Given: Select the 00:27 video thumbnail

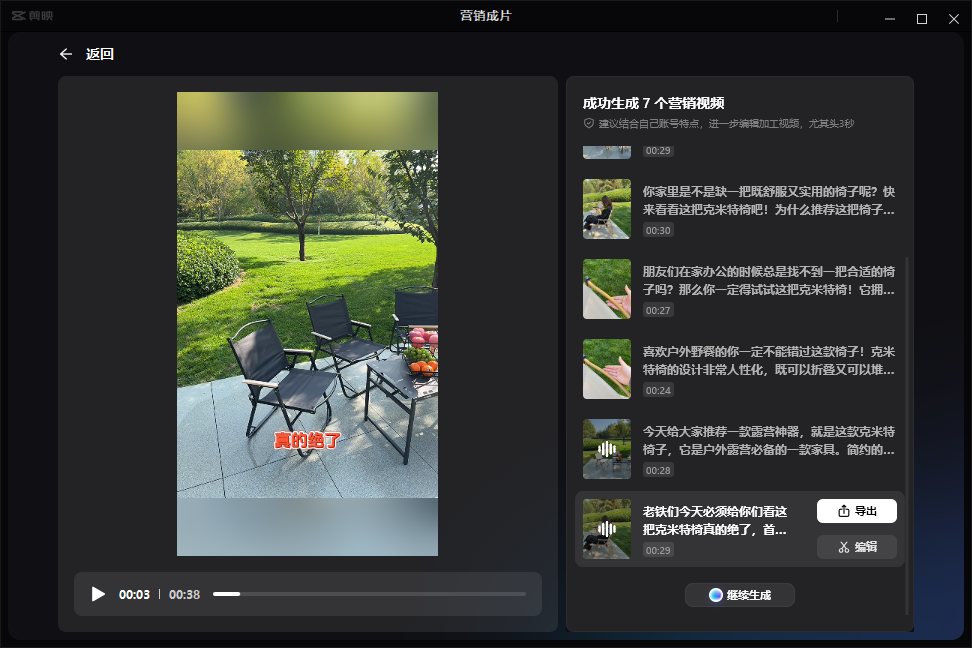Looking at the screenshot, I should point(607,289).
